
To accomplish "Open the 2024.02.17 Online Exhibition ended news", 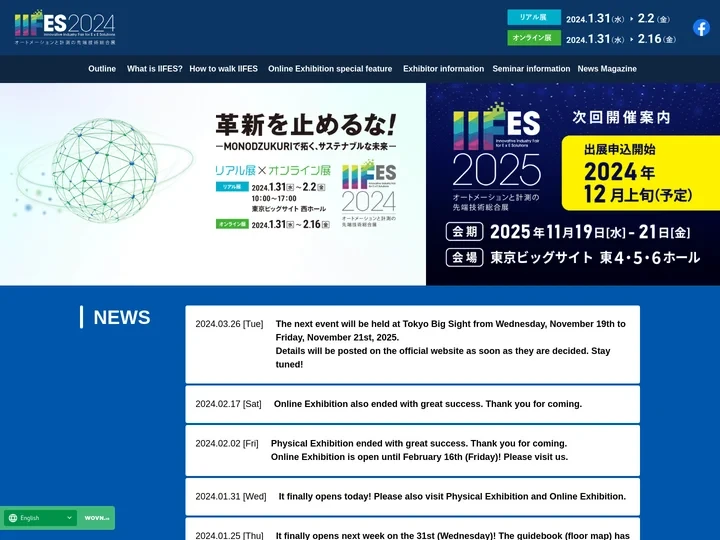I will tap(412, 404).
